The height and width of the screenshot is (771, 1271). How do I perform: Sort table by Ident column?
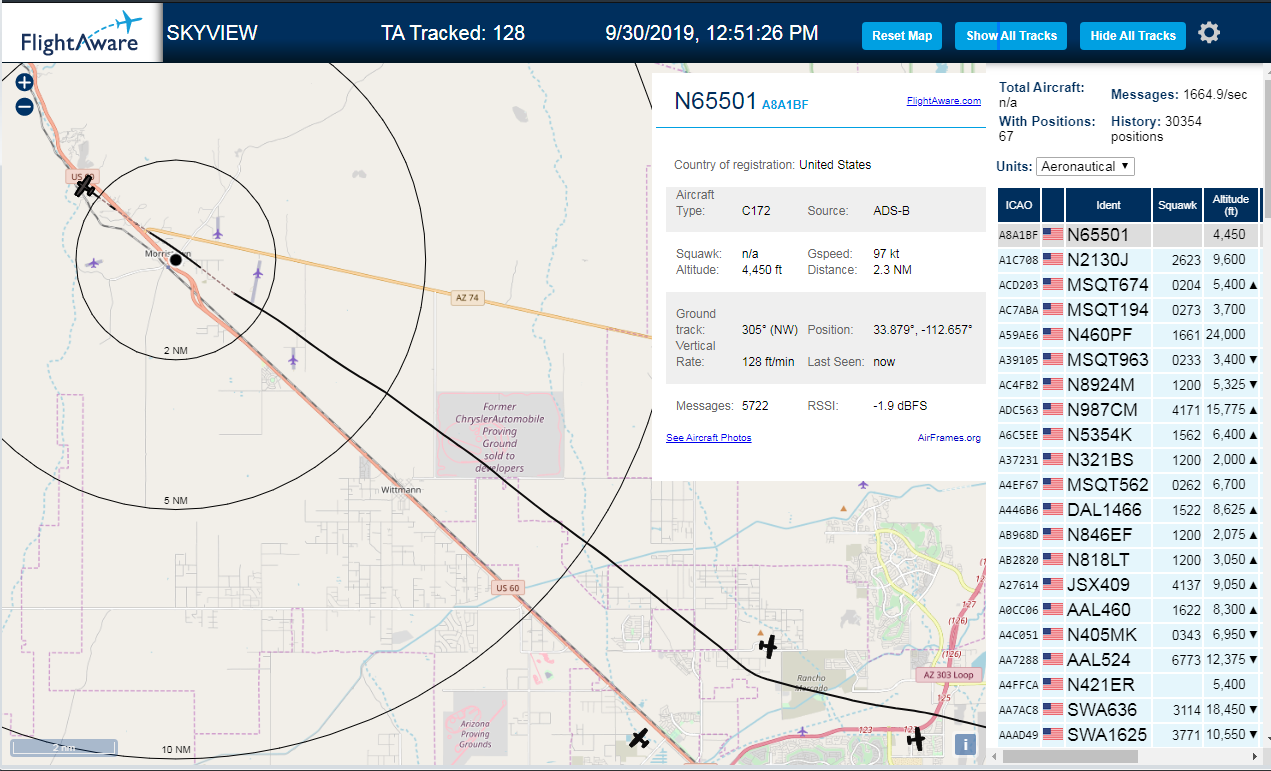(x=1108, y=205)
